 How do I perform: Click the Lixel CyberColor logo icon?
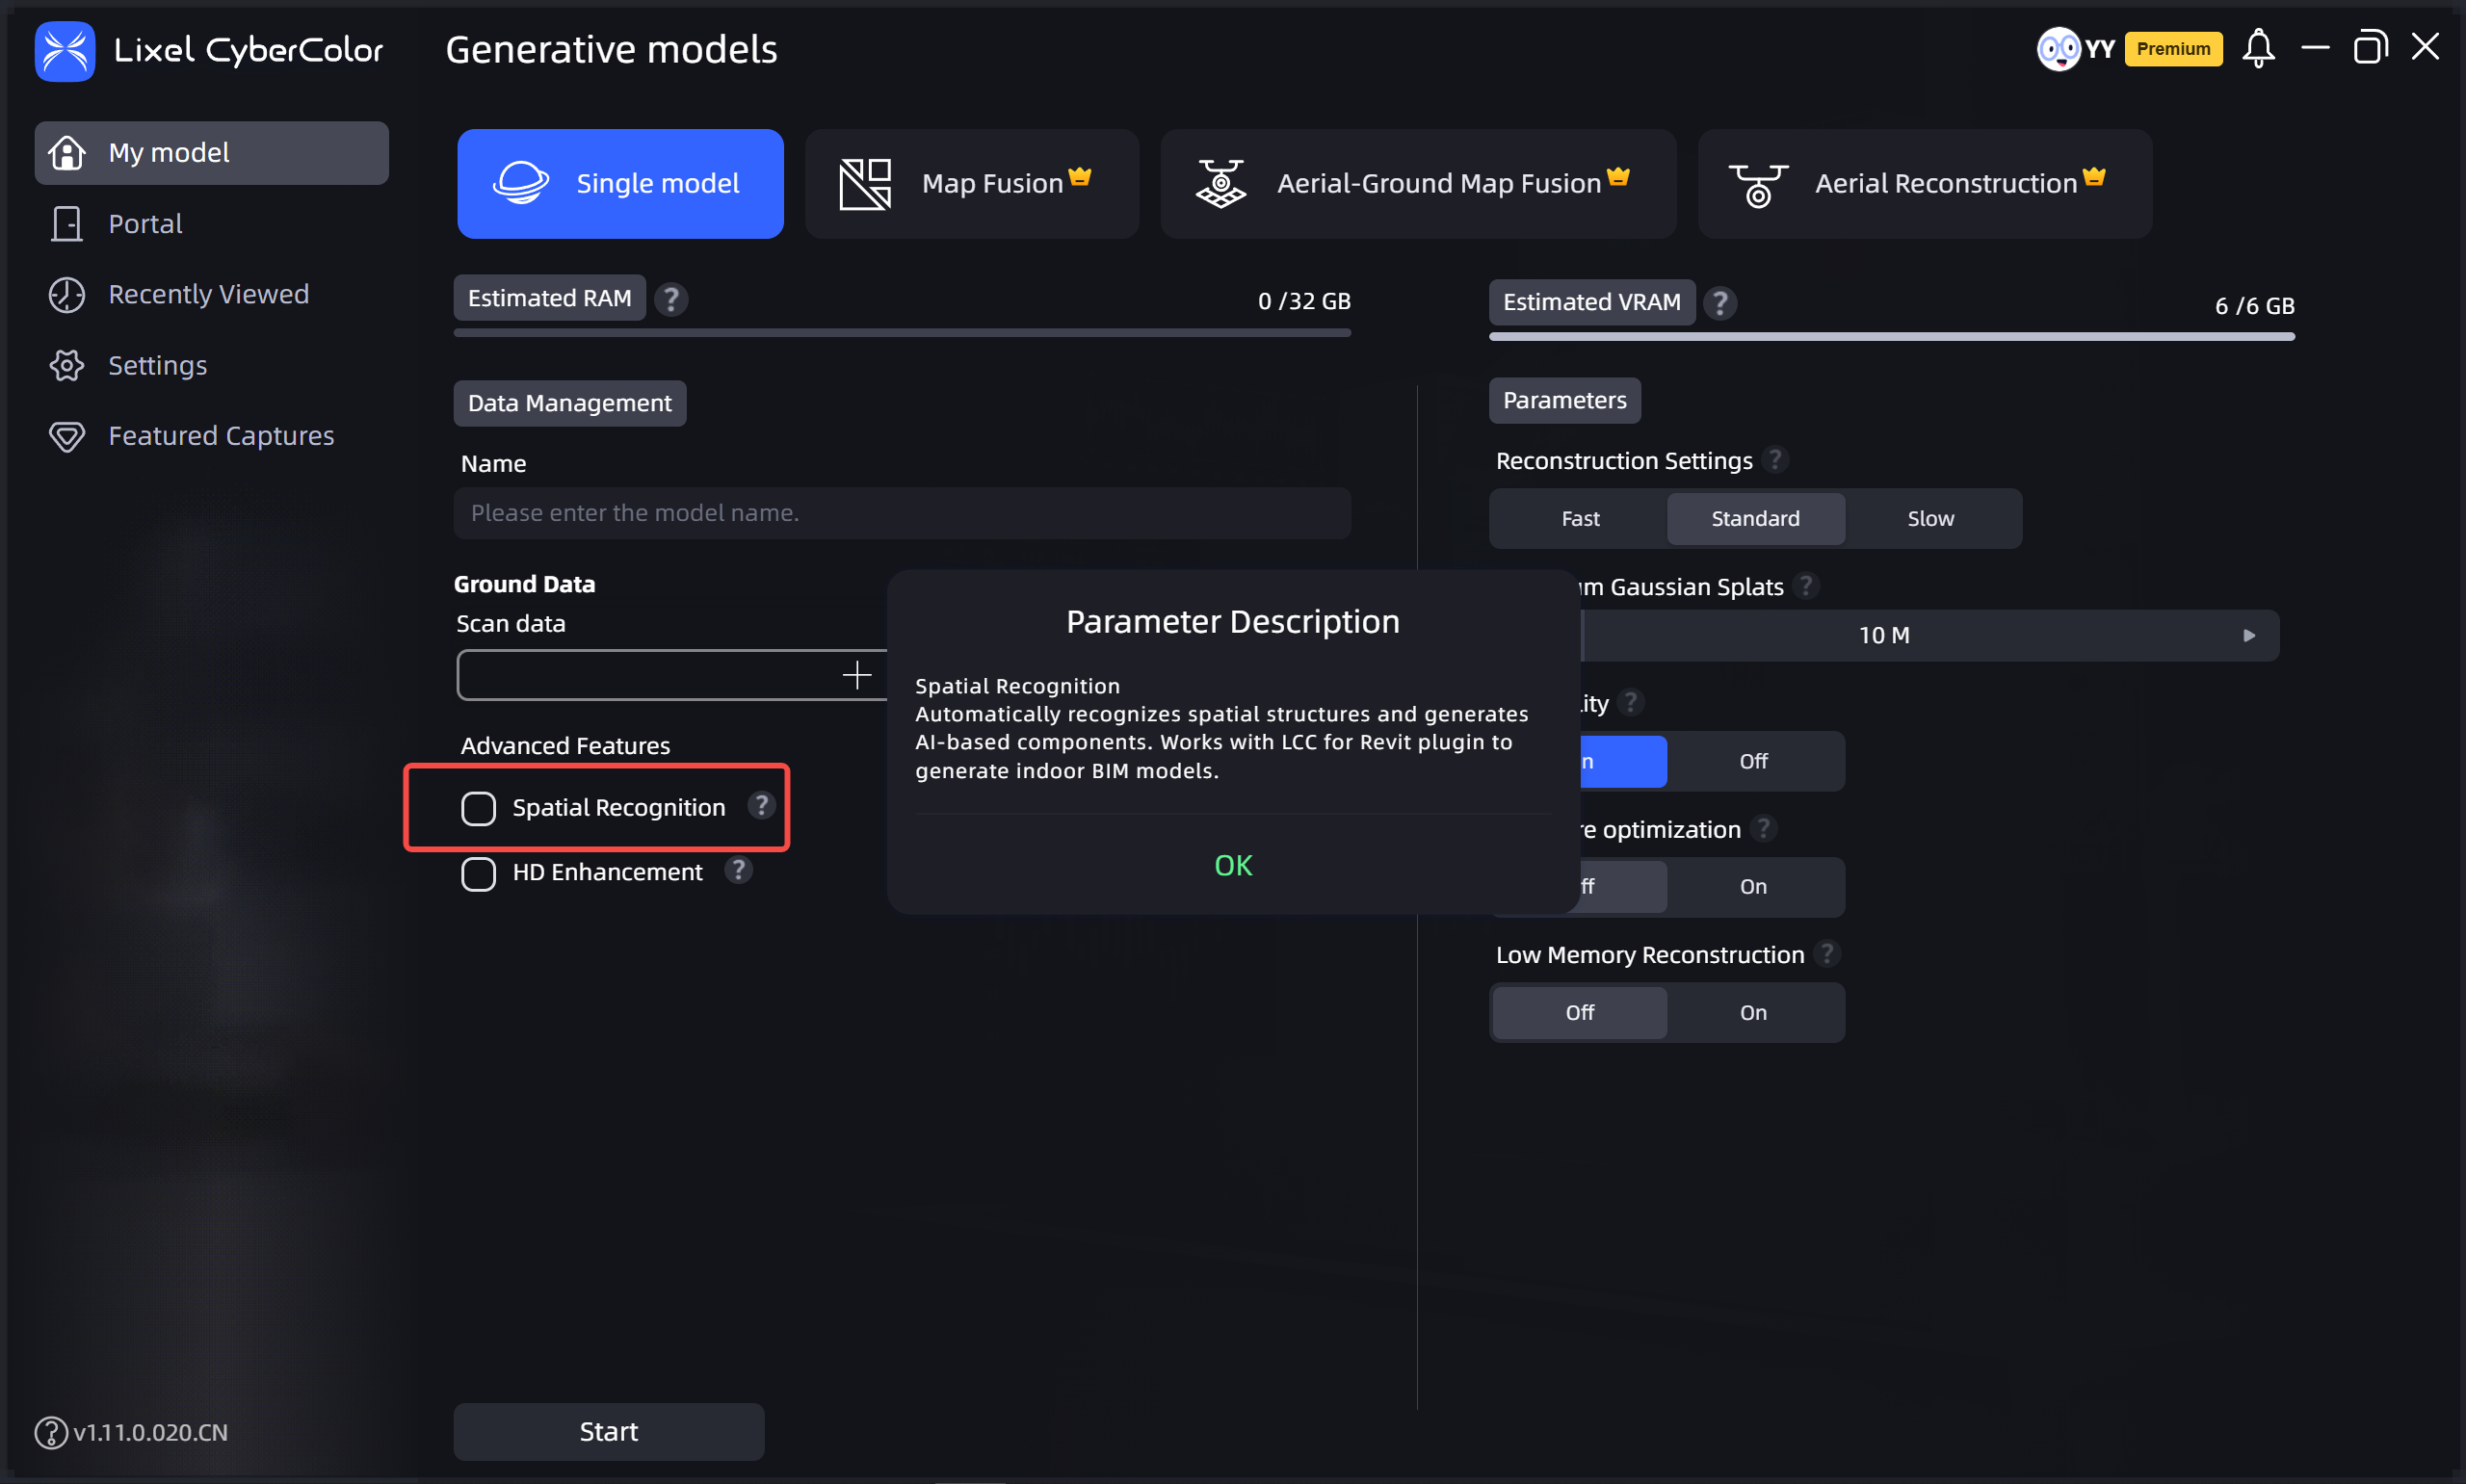tap(65, 50)
